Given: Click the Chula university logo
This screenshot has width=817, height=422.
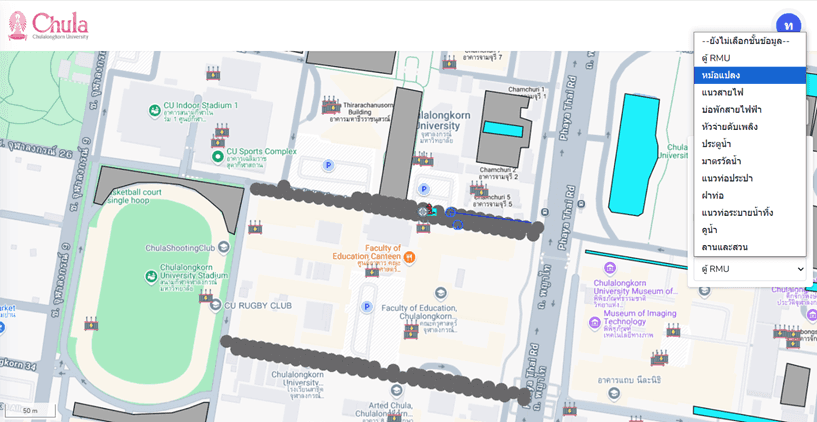Looking at the screenshot, I should (x=48, y=26).
